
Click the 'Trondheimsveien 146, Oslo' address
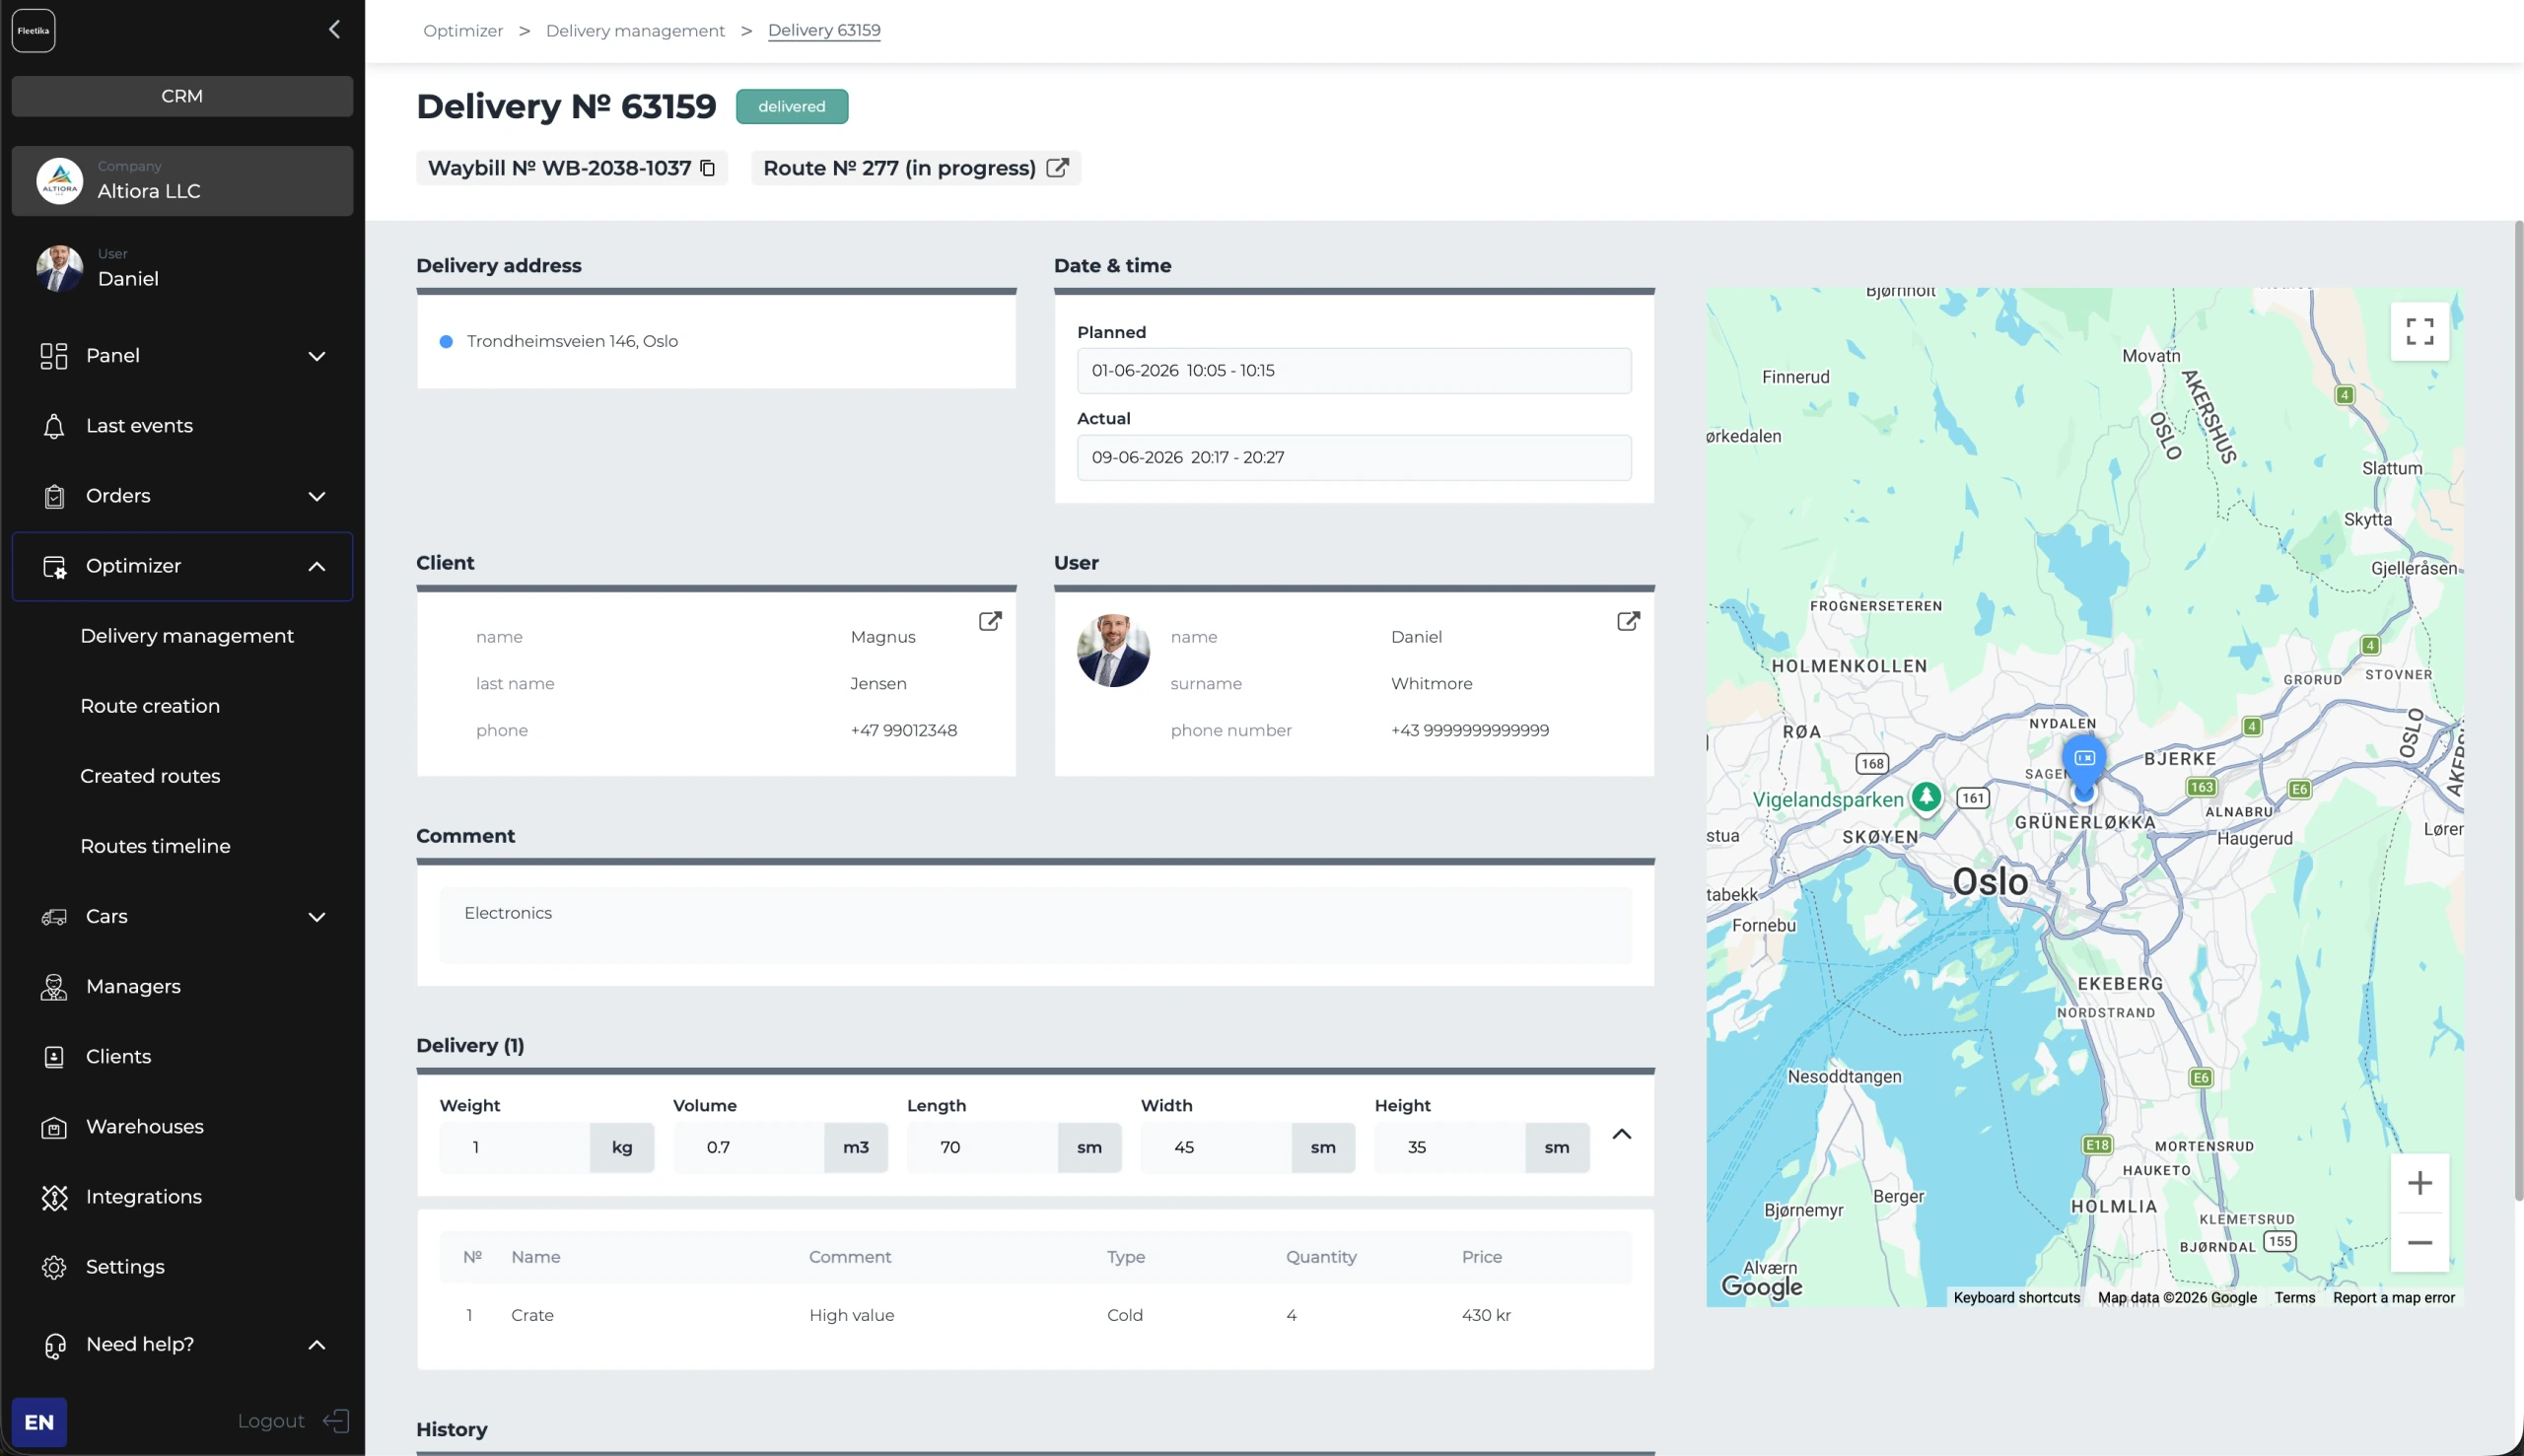coord(572,341)
